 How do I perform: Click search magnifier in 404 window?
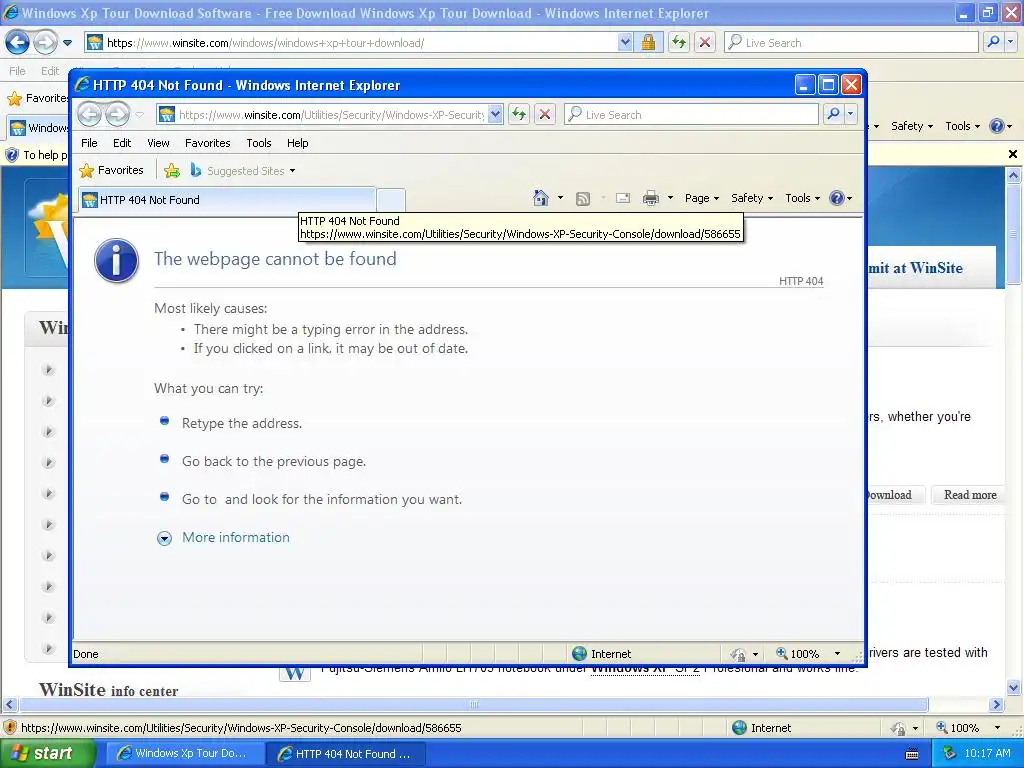tap(833, 114)
